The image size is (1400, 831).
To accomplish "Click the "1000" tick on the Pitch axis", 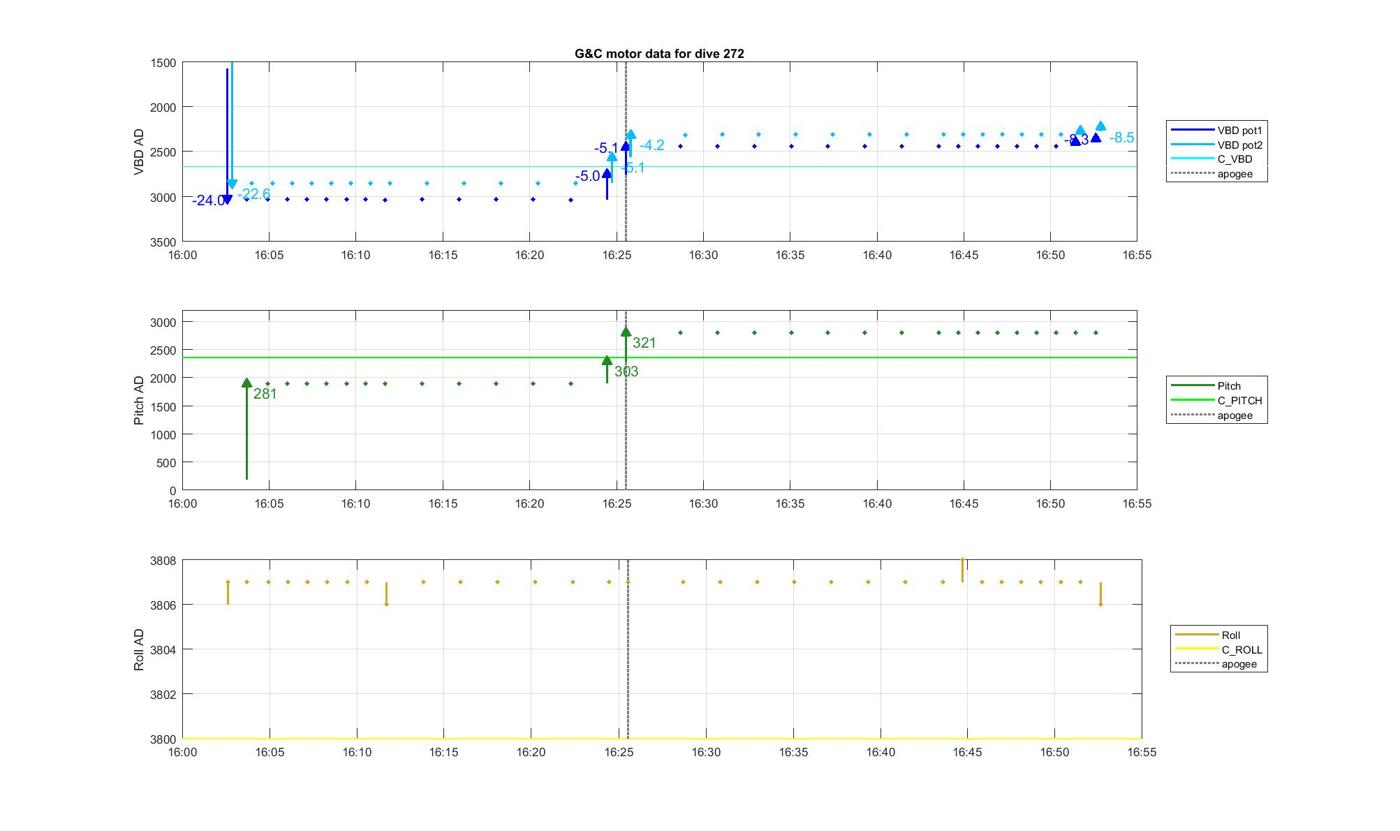I will tap(164, 435).
